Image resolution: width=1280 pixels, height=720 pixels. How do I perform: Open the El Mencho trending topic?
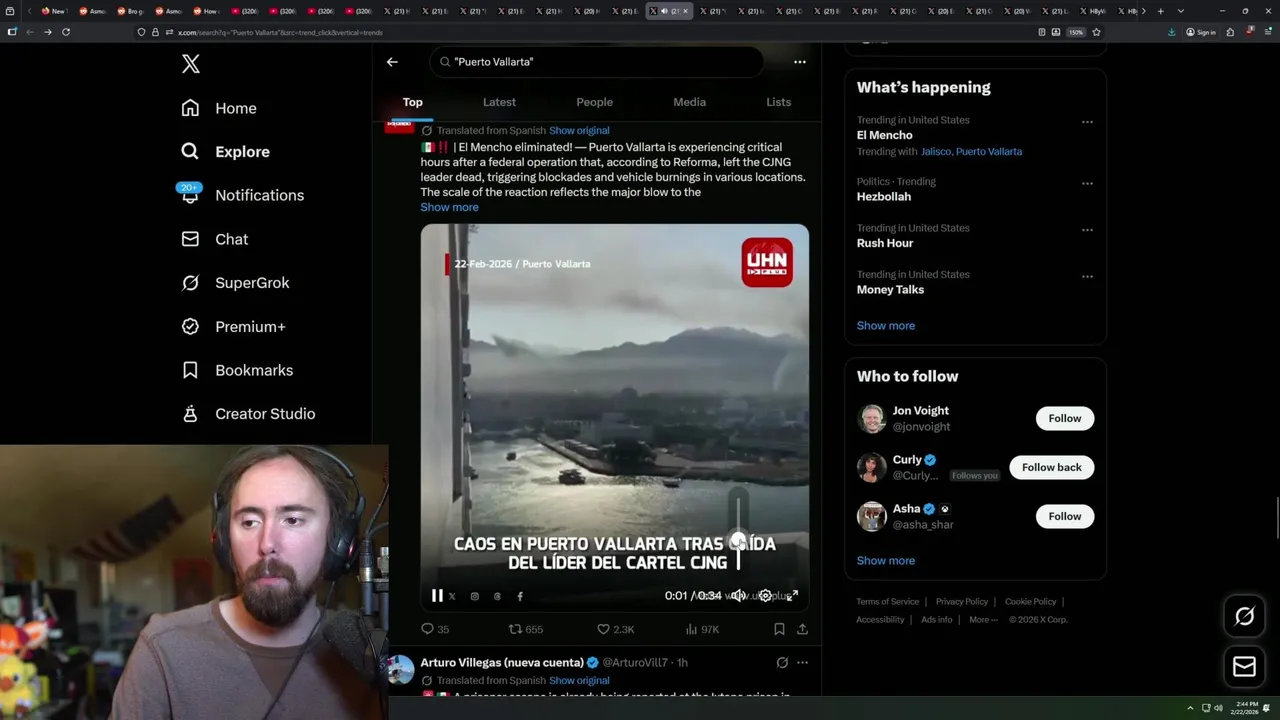[x=884, y=135]
